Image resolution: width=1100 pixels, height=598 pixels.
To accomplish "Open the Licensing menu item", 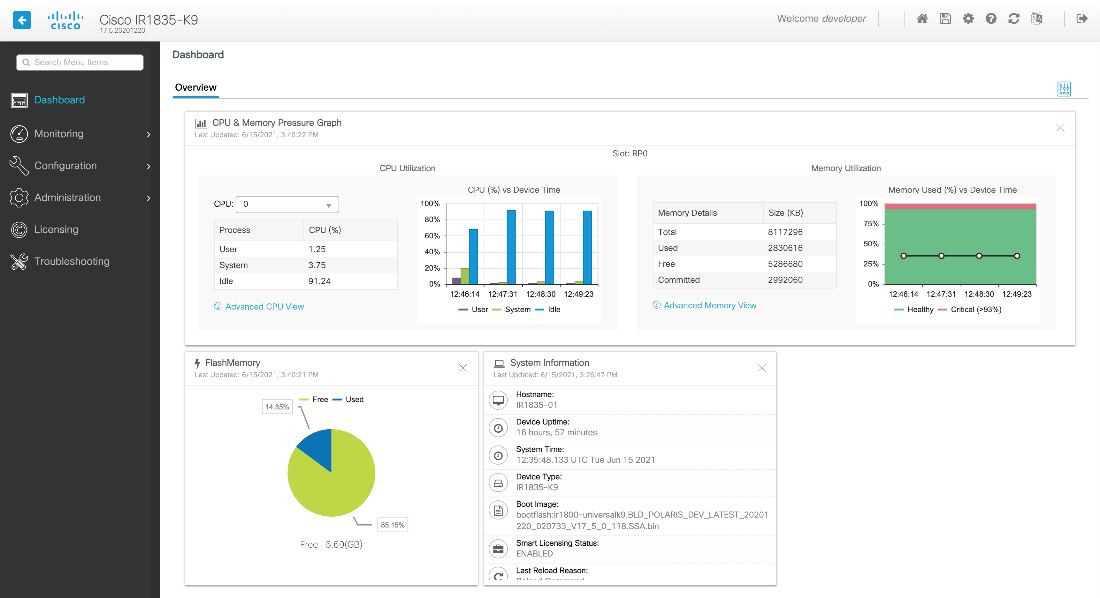I will 56,230.
